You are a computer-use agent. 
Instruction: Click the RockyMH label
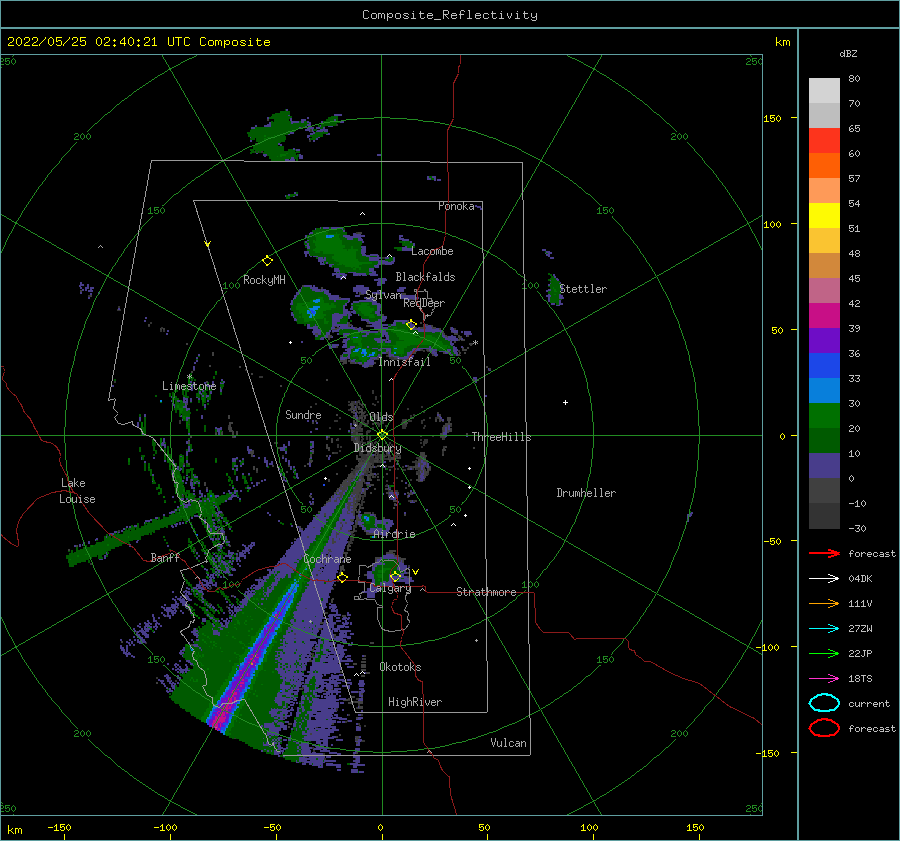point(264,280)
